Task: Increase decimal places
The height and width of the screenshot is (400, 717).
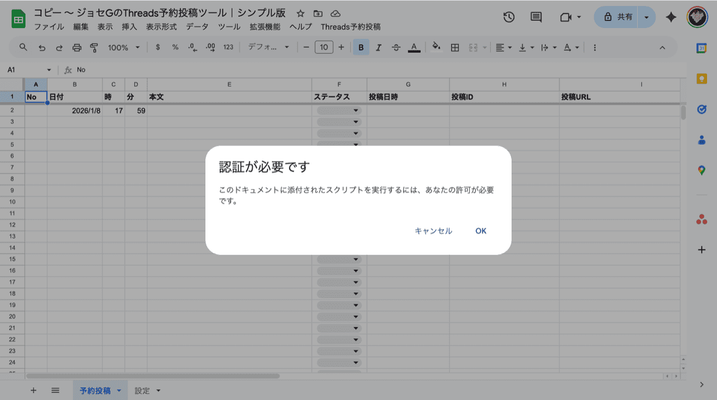Action: pos(210,48)
